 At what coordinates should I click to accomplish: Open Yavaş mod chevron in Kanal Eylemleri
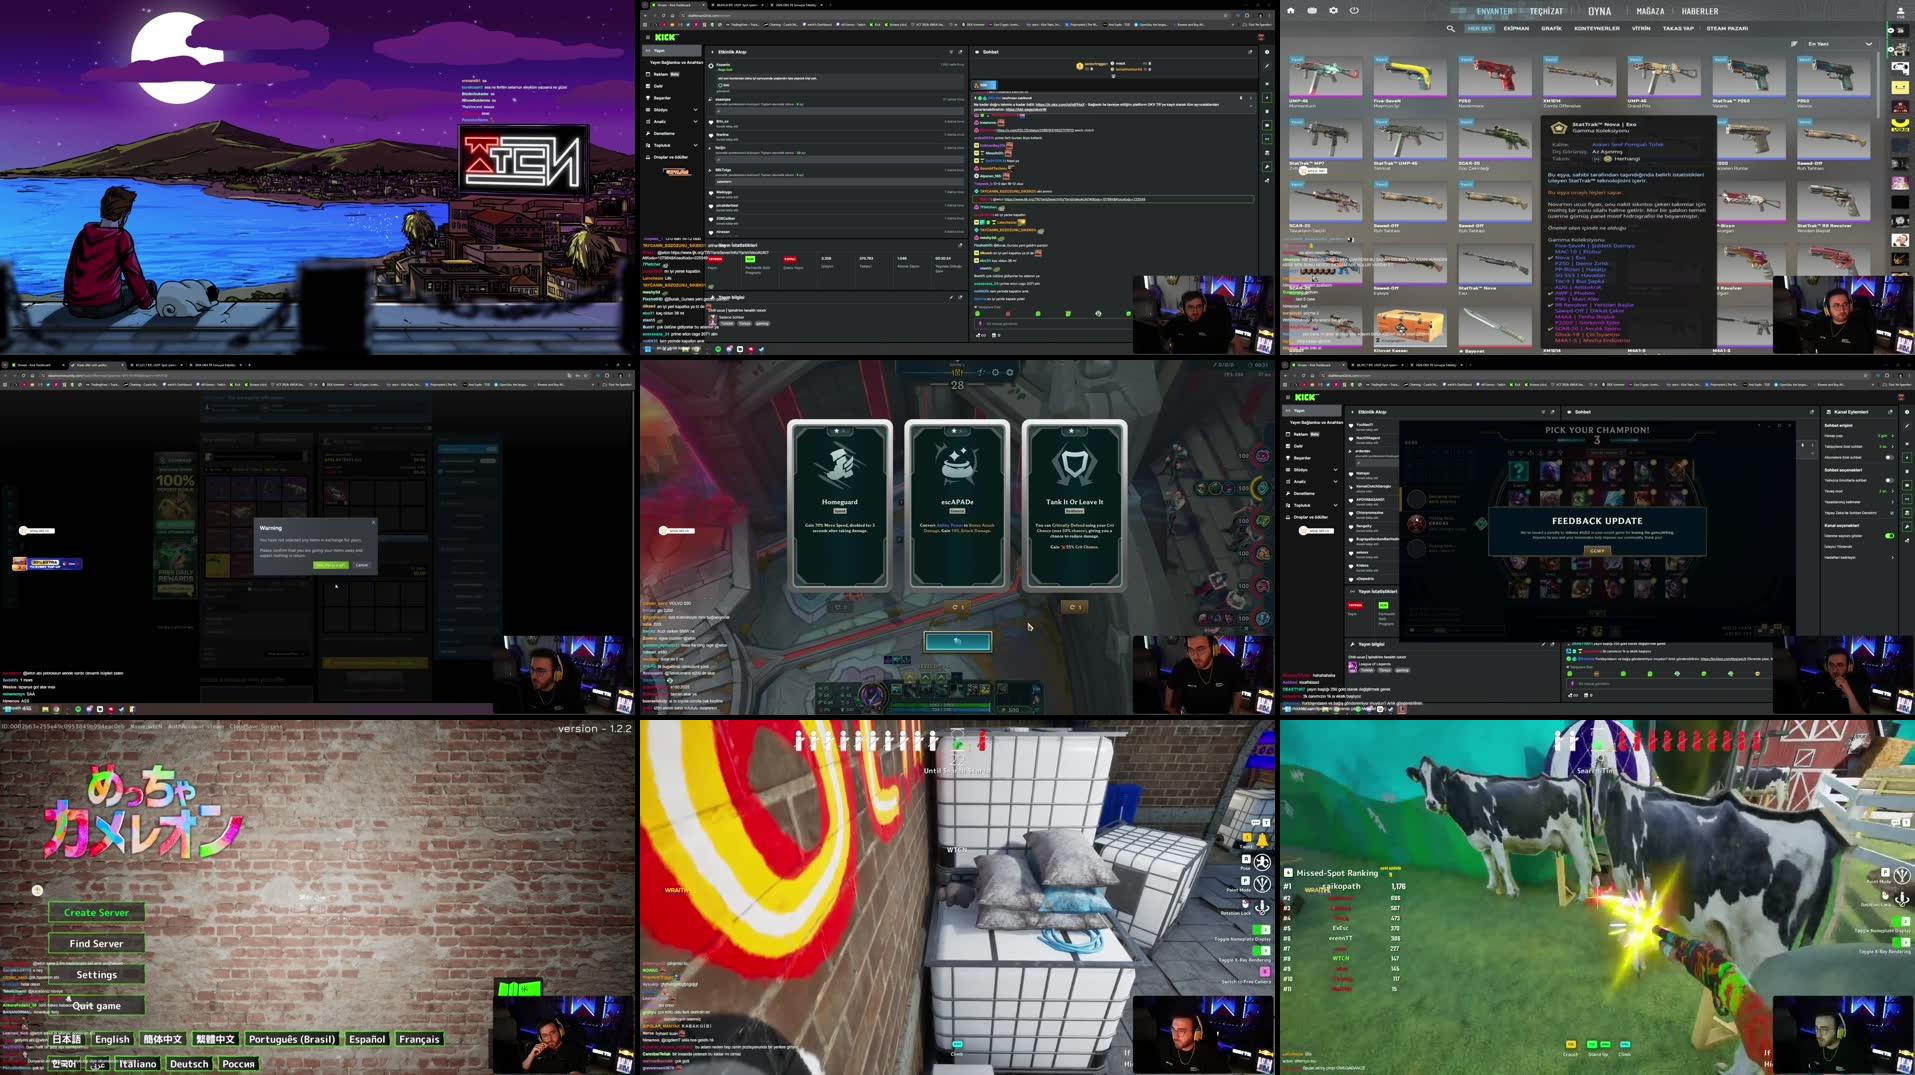click(x=1893, y=491)
